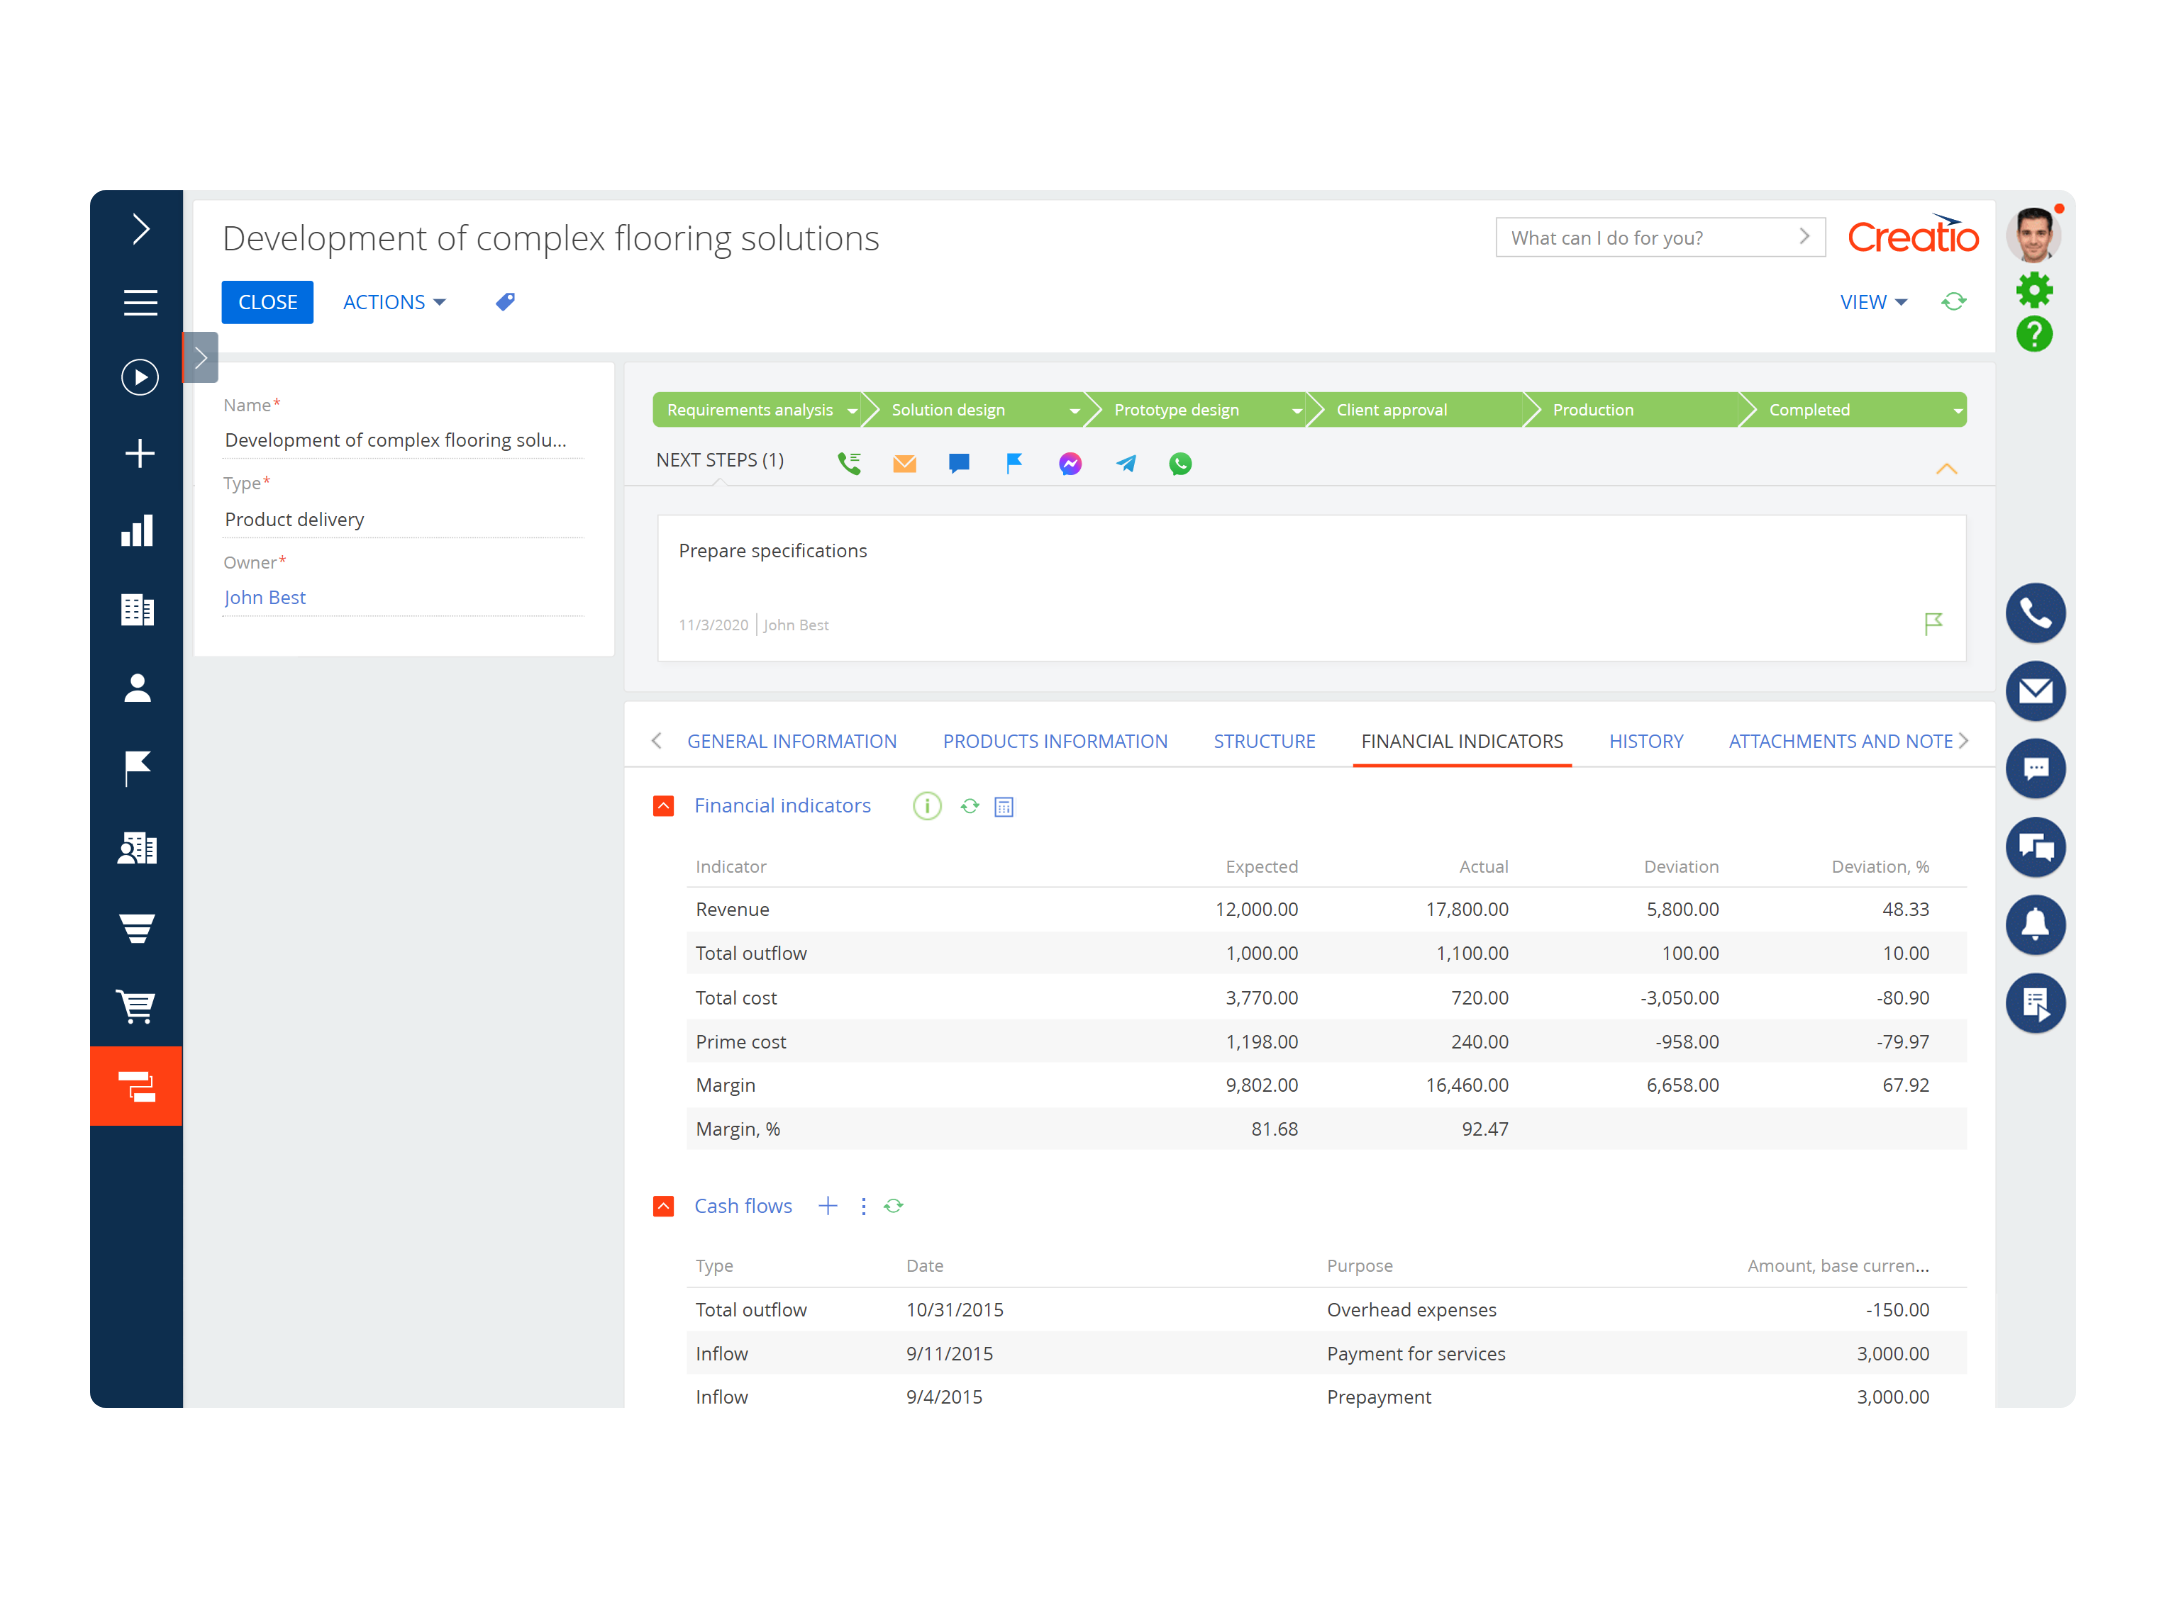Refresh the Financial indicators list
This screenshot has height=1600, width=2164.
(968, 806)
